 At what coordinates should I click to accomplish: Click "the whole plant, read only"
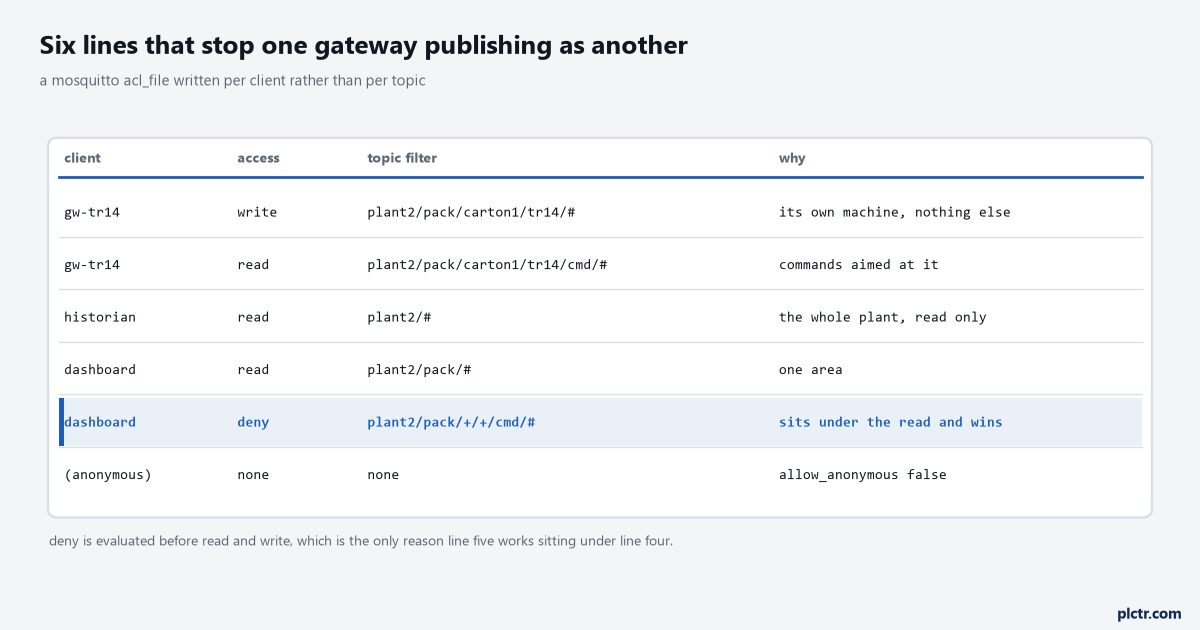tap(883, 317)
